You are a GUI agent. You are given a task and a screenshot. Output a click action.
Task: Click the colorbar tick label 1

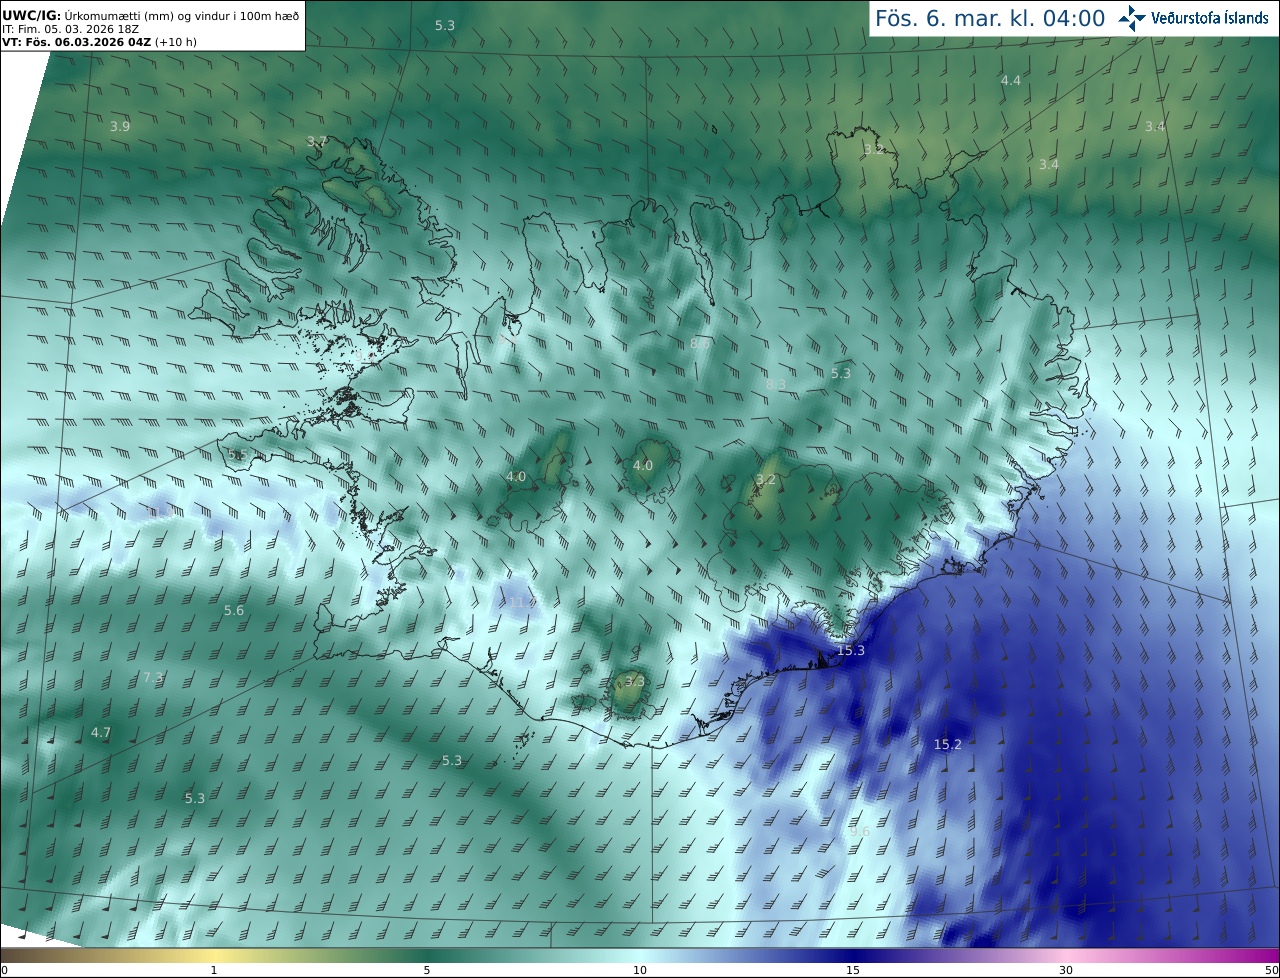[x=214, y=970]
